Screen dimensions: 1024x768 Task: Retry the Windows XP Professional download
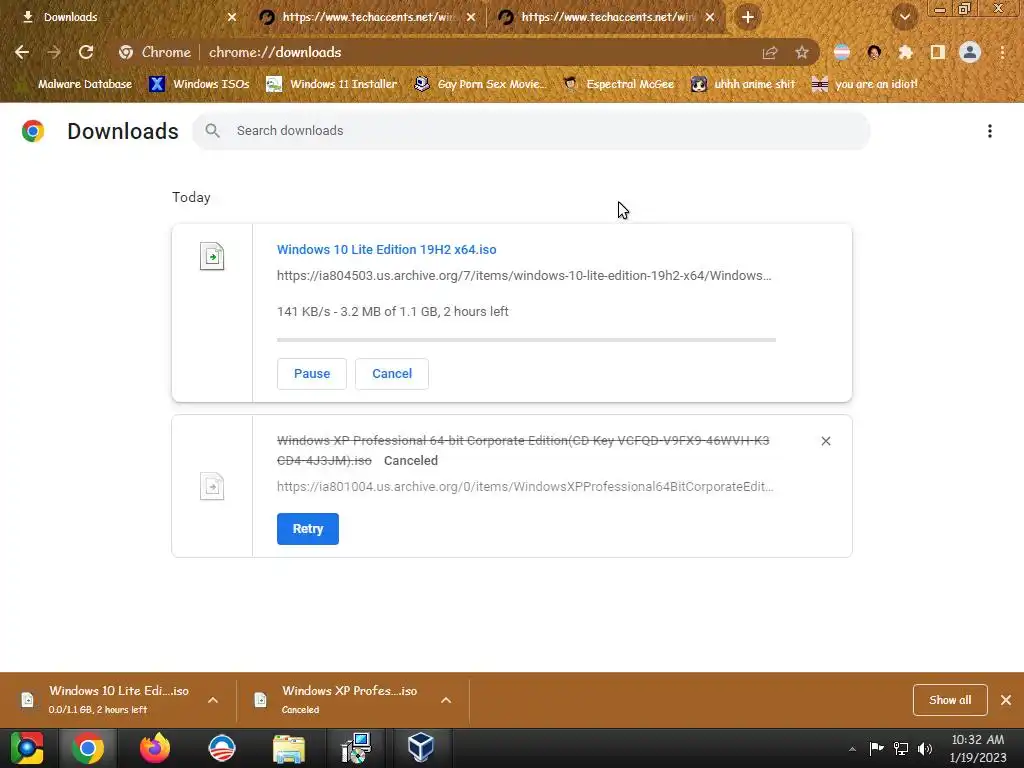click(308, 529)
